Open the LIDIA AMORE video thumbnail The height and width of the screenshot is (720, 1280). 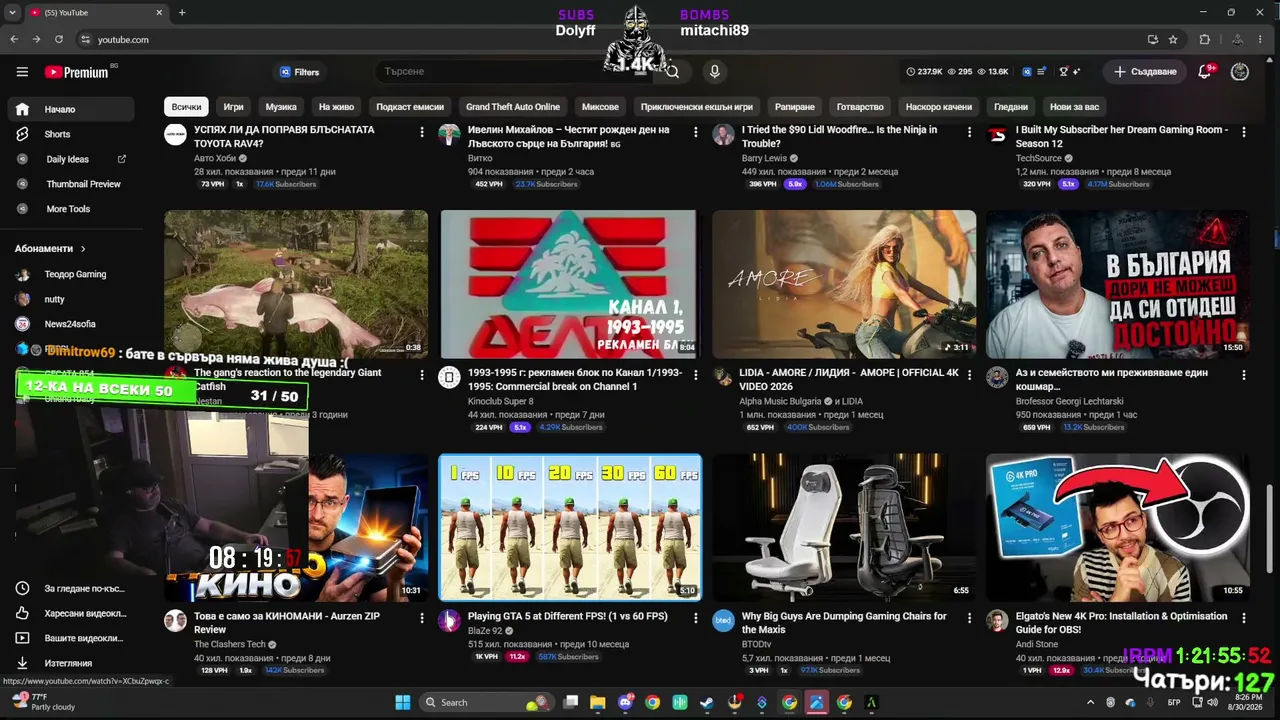point(844,284)
